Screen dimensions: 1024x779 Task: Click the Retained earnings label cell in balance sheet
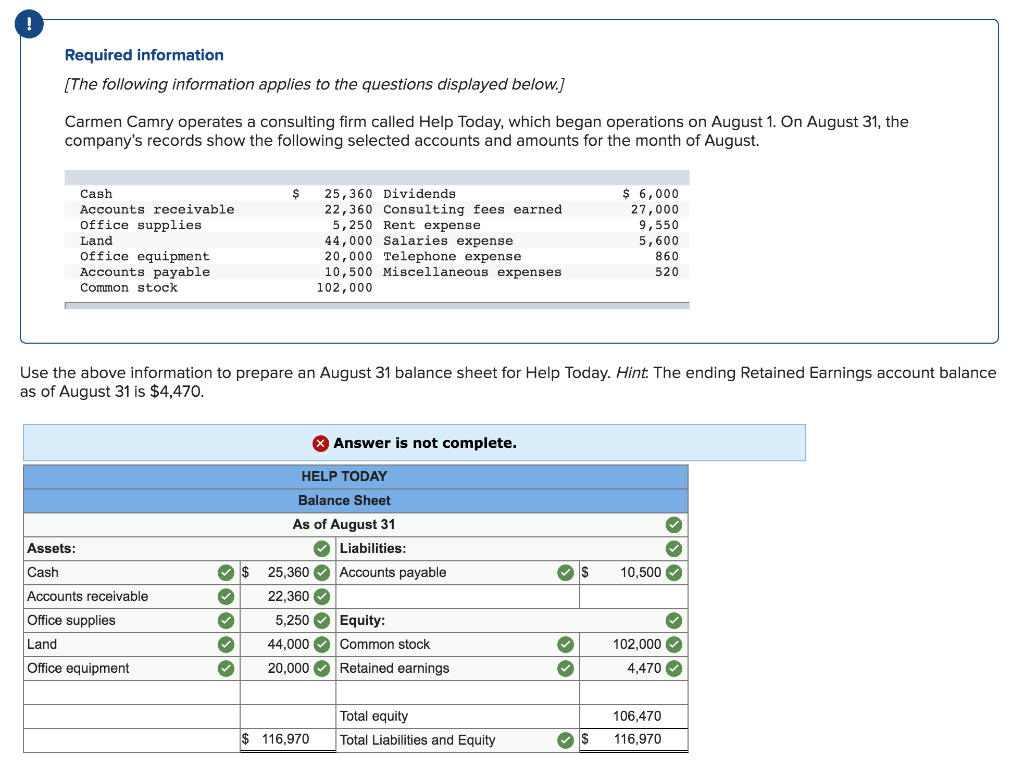pyautogui.click(x=457, y=669)
